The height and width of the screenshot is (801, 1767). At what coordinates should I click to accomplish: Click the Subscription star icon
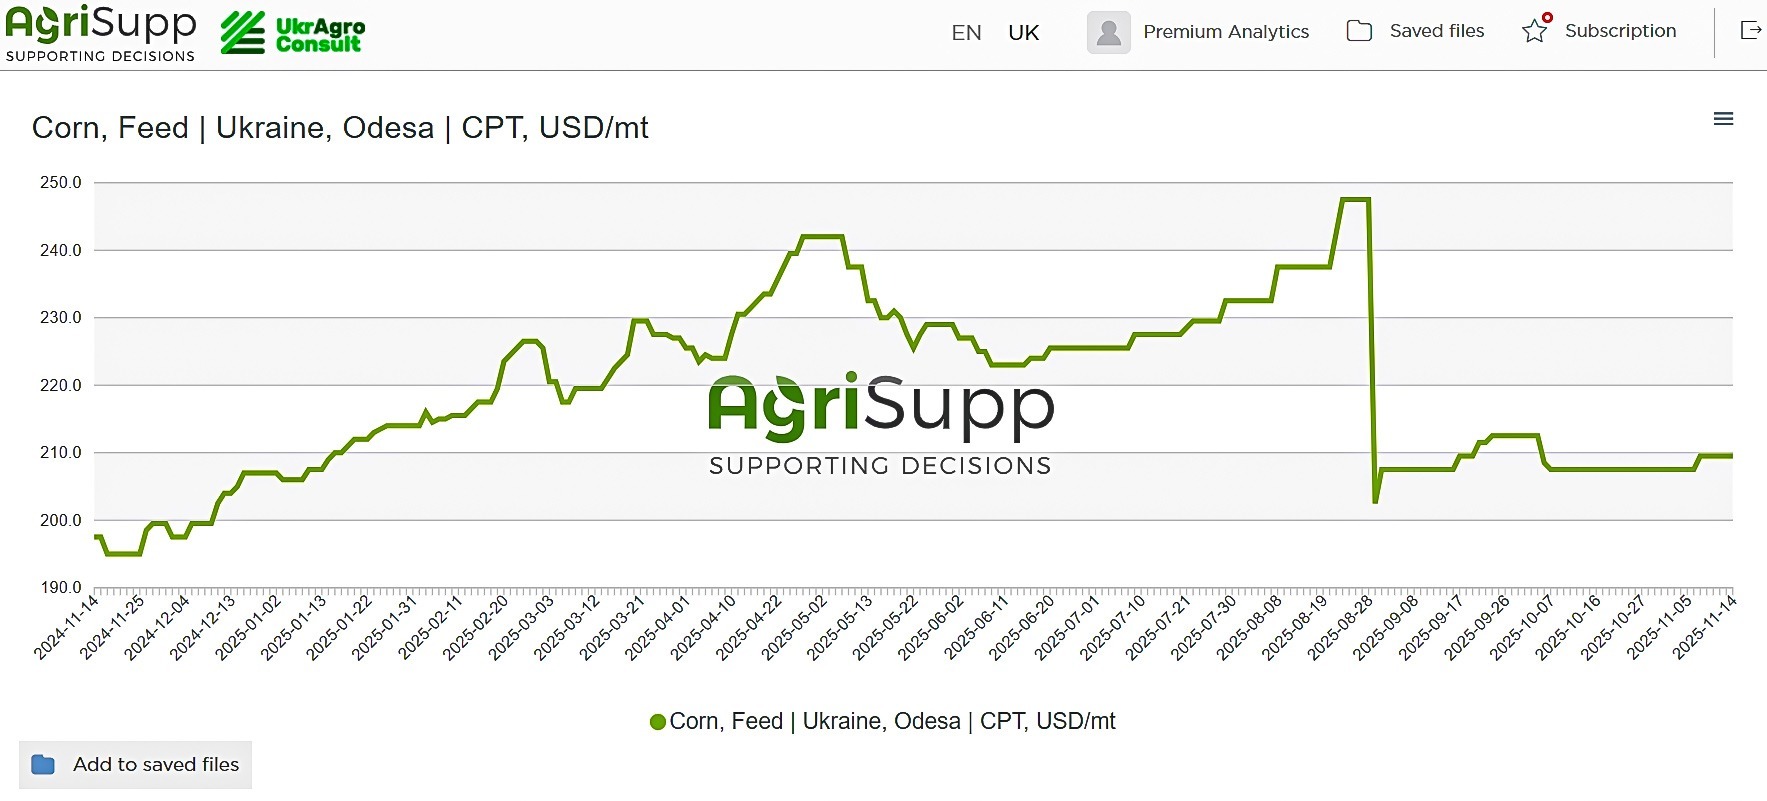pos(1535,31)
